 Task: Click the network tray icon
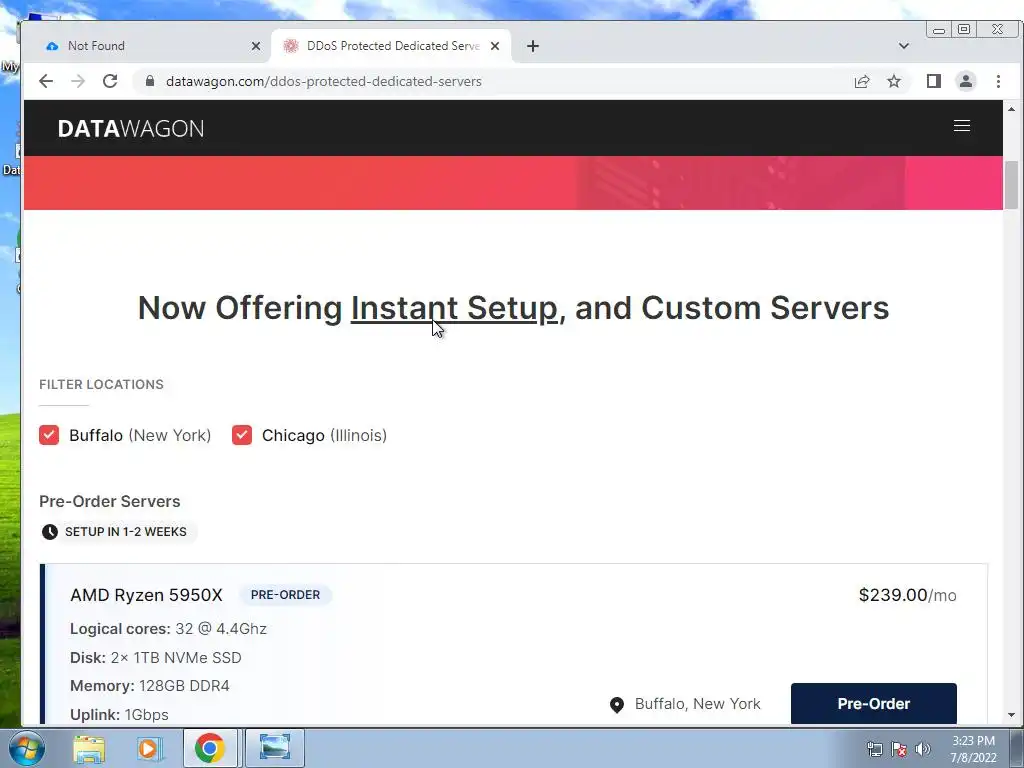tap(874, 749)
